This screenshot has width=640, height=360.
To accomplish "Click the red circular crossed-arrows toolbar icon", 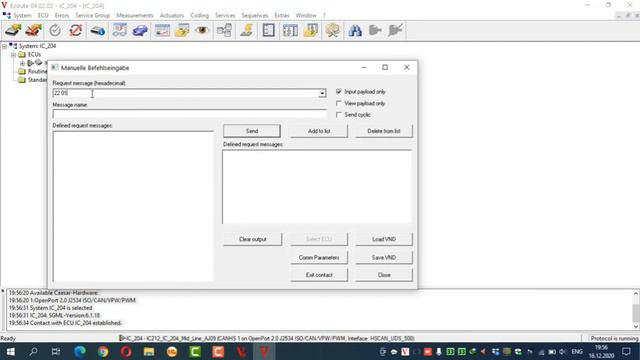I will [76, 31].
